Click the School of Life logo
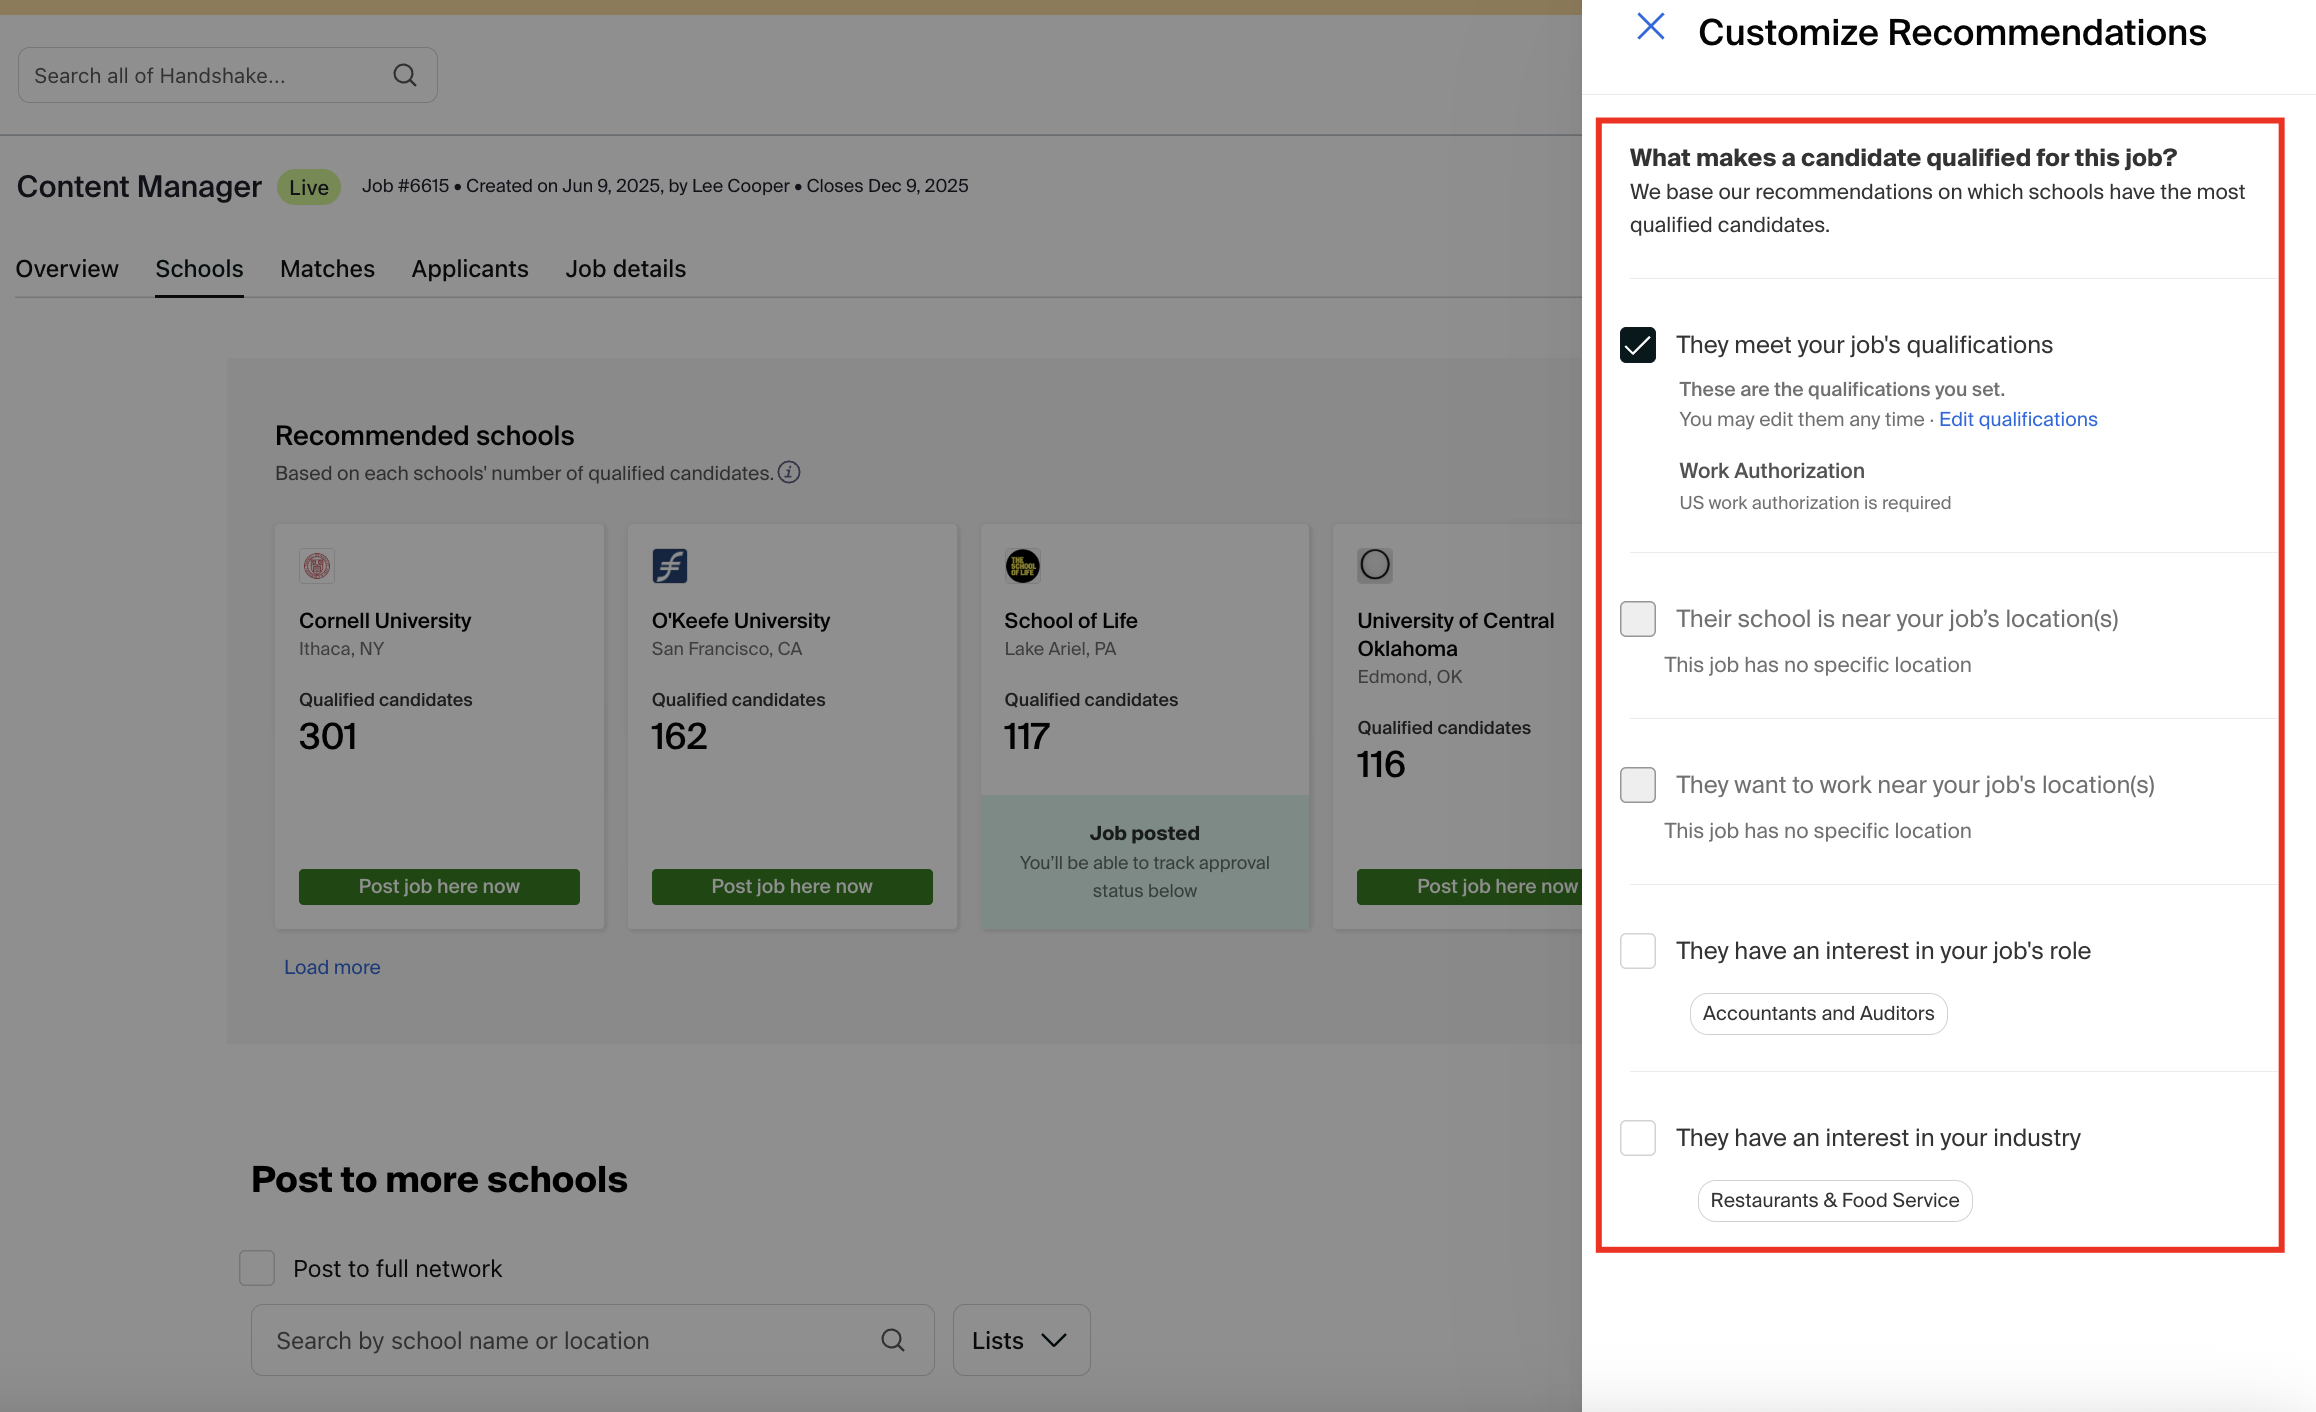 point(1023,566)
